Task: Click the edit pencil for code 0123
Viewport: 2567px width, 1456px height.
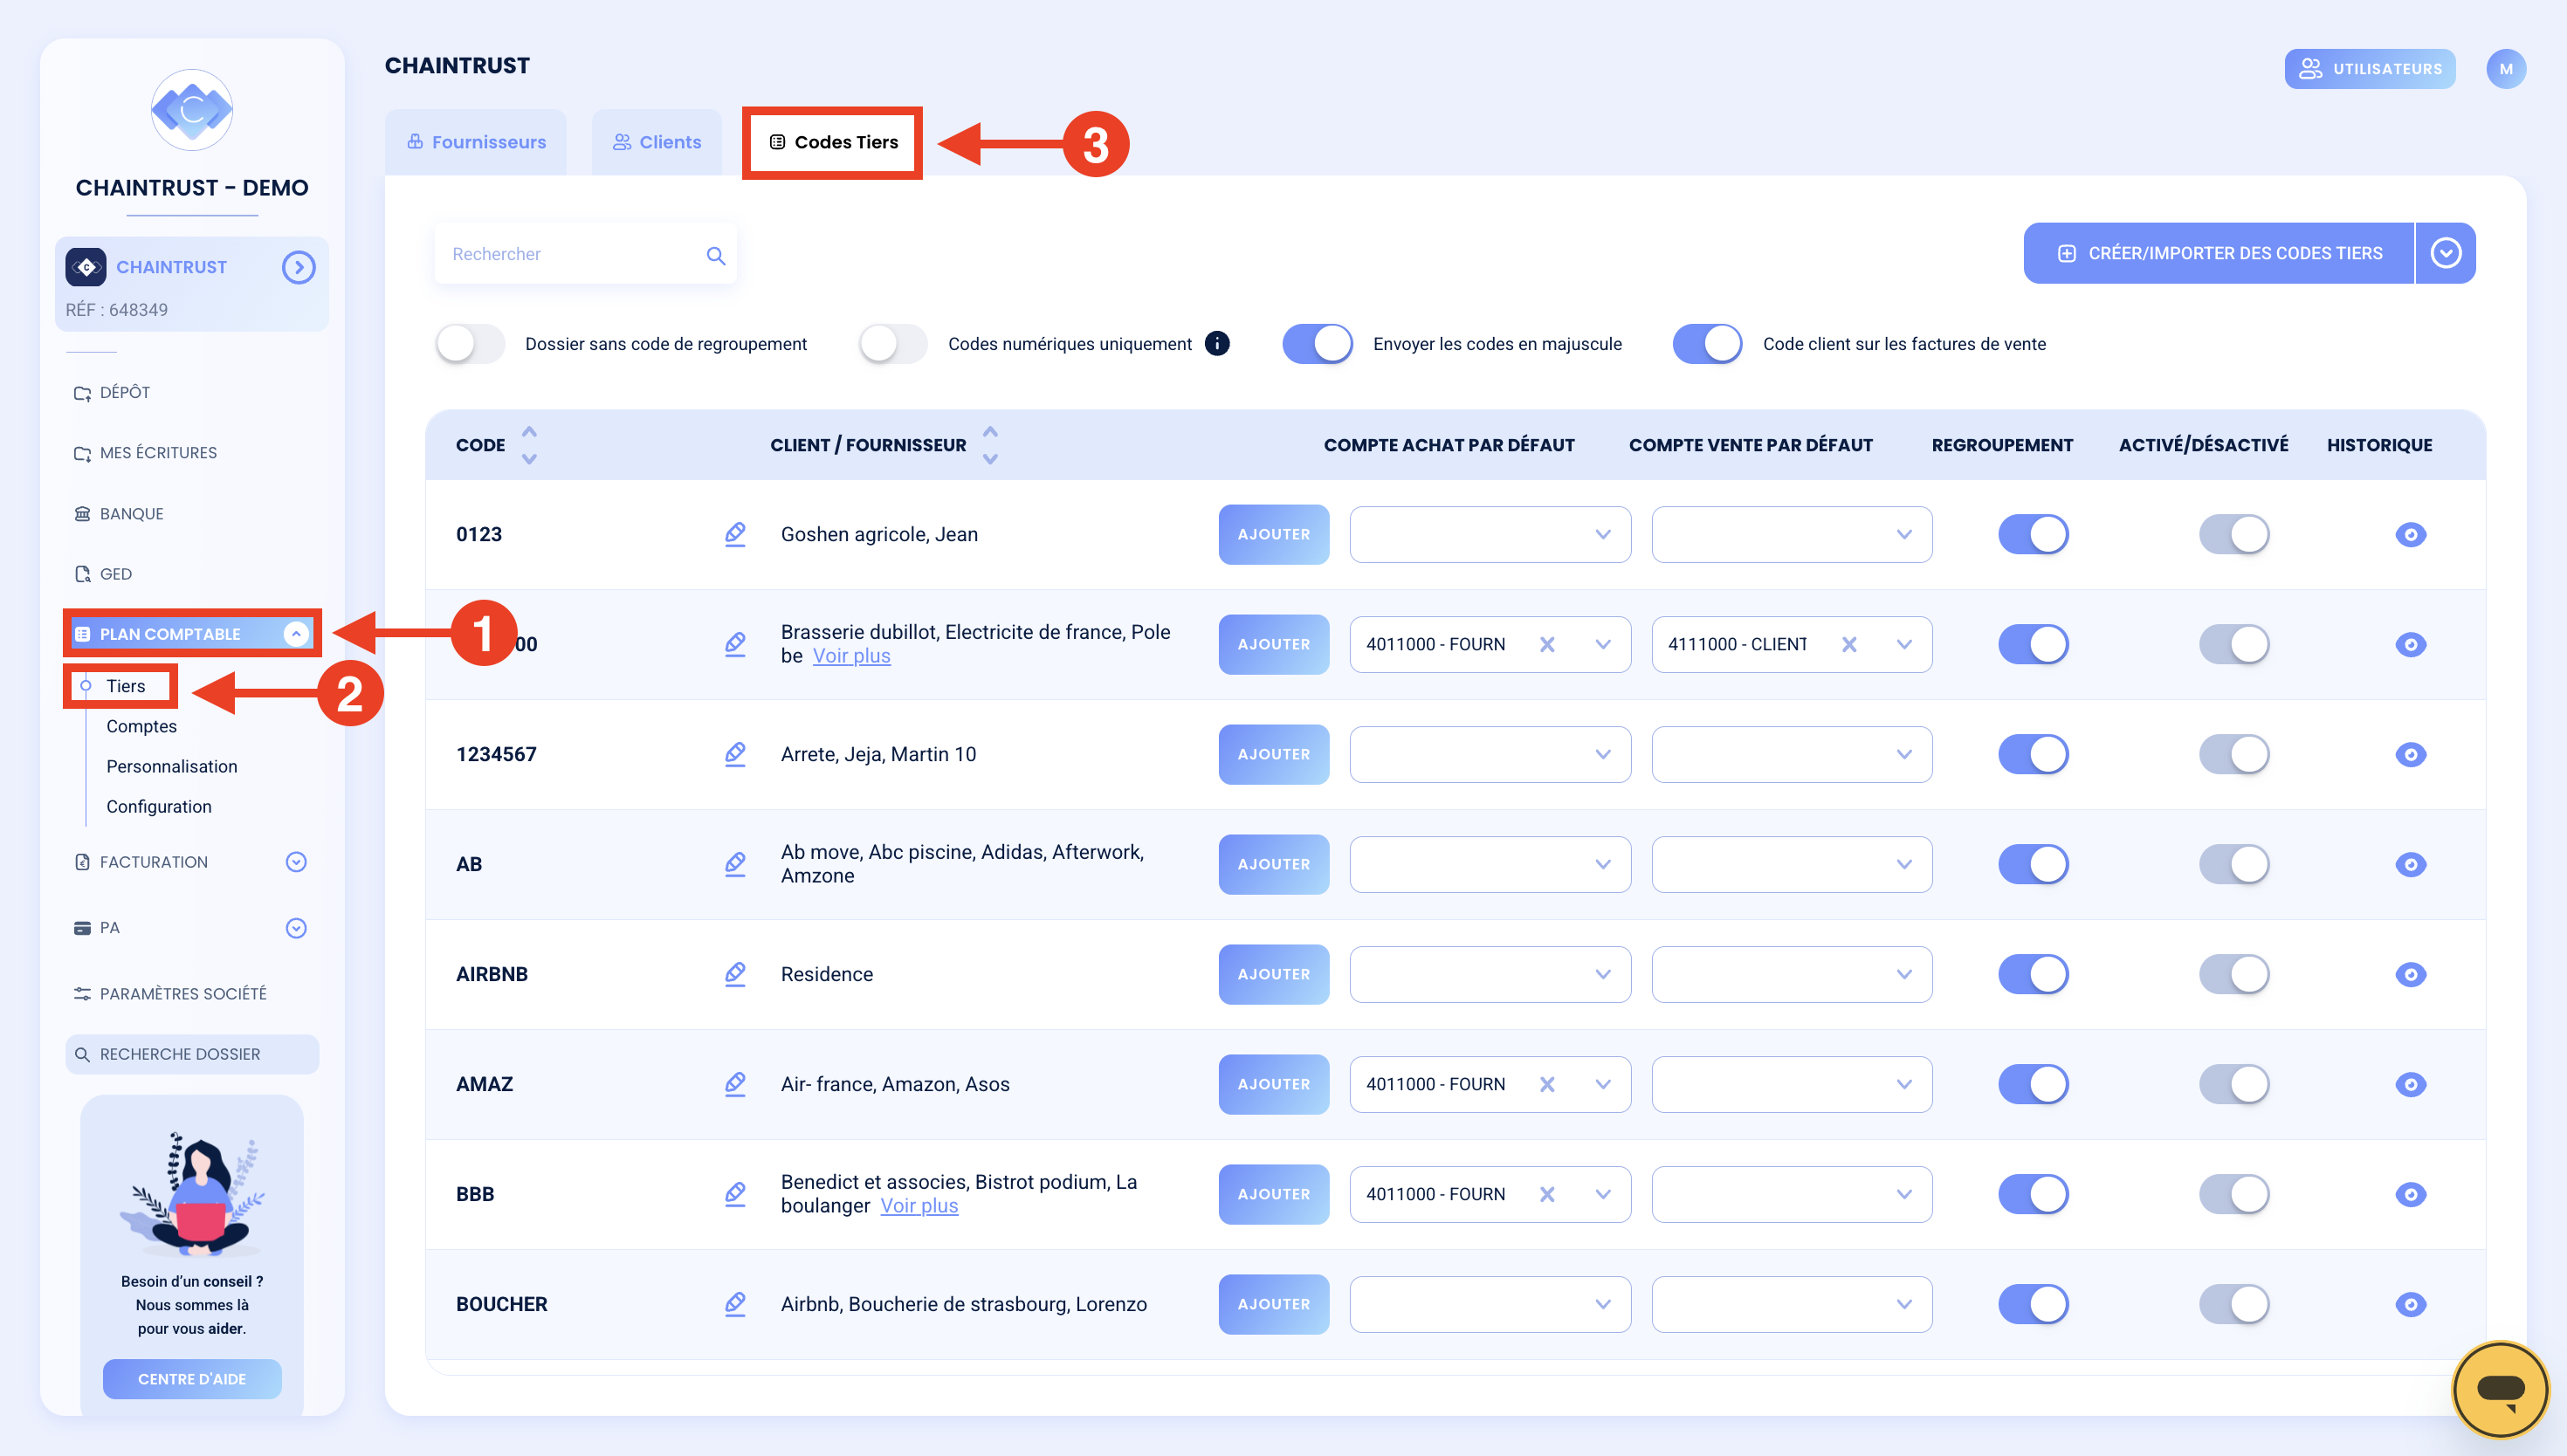Action: [x=735, y=534]
